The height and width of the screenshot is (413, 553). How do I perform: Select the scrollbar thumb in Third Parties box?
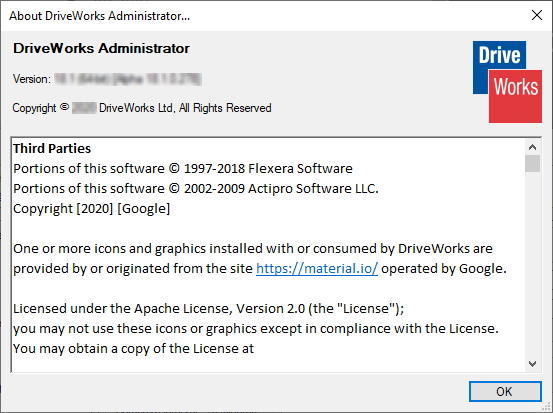(x=532, y=163)
